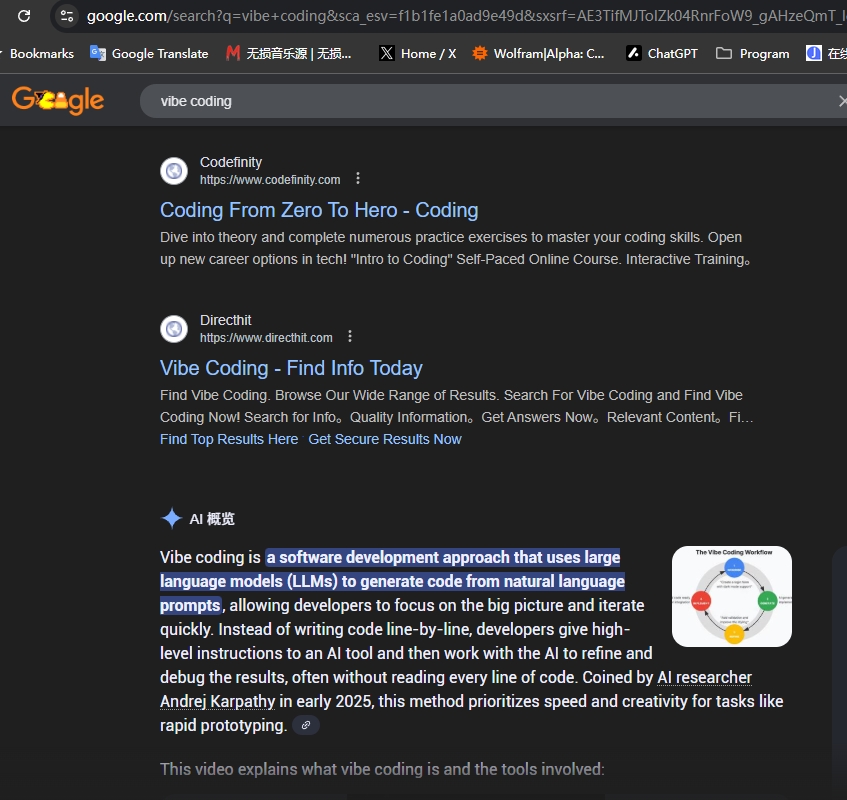Screen dimensions: 847x800
Task: Click the Directhit globe favicon
Action: coord(174,329)
